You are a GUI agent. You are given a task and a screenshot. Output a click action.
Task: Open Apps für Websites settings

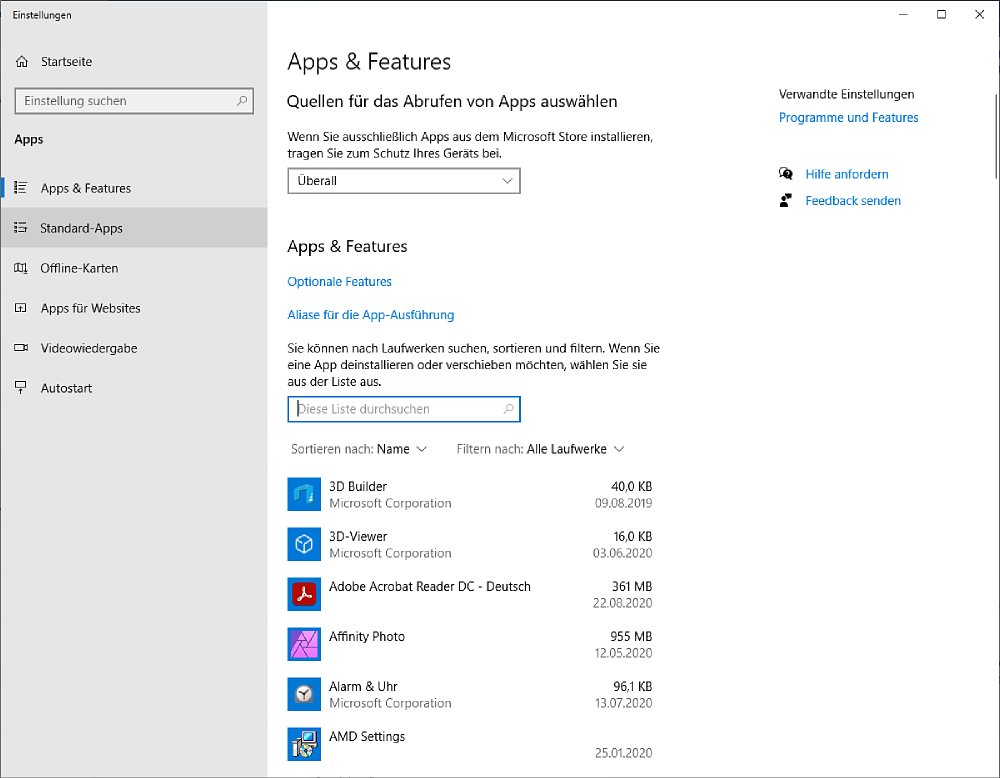(x=134, y=308)
